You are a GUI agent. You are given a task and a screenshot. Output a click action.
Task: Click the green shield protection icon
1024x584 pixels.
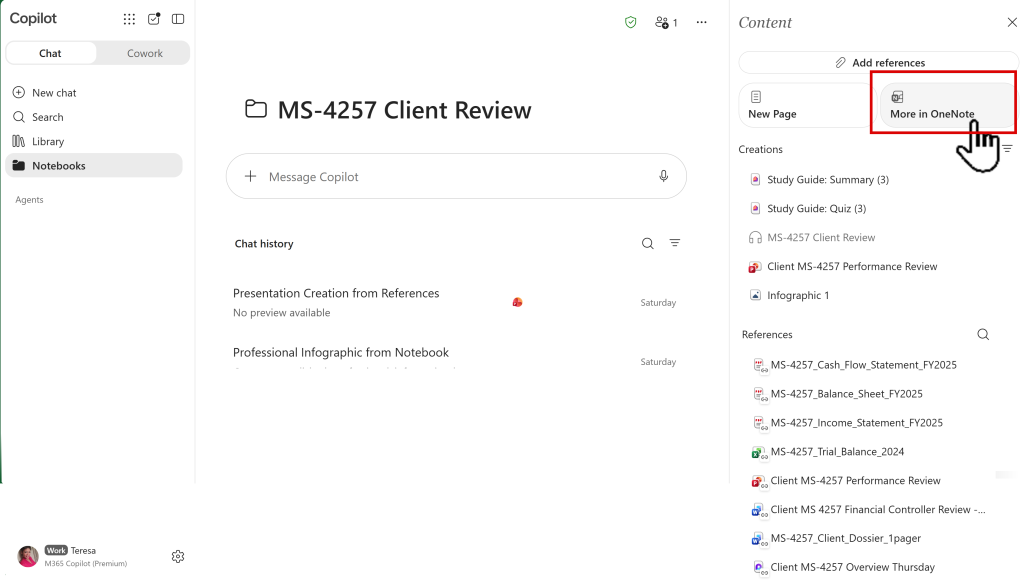(x=630, y=22)
